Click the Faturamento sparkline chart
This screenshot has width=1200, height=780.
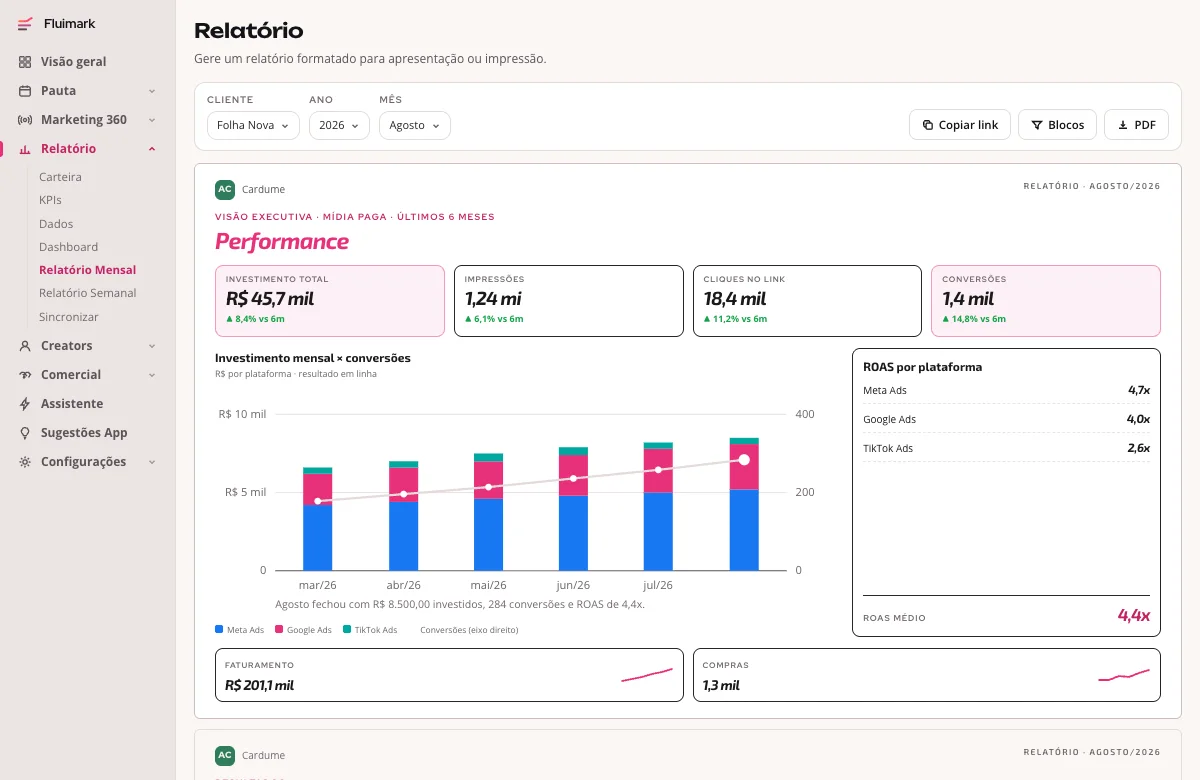click(647, 675)
